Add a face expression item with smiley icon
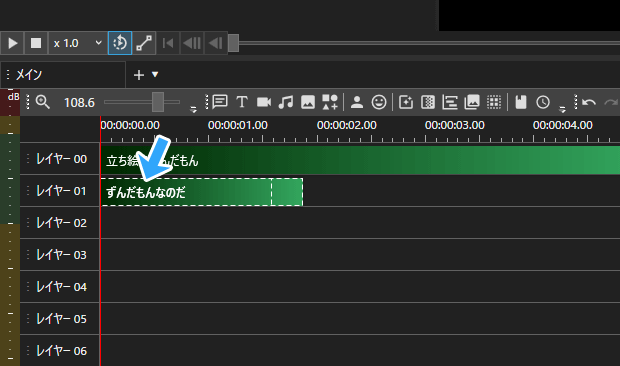 tap(379, 102)
